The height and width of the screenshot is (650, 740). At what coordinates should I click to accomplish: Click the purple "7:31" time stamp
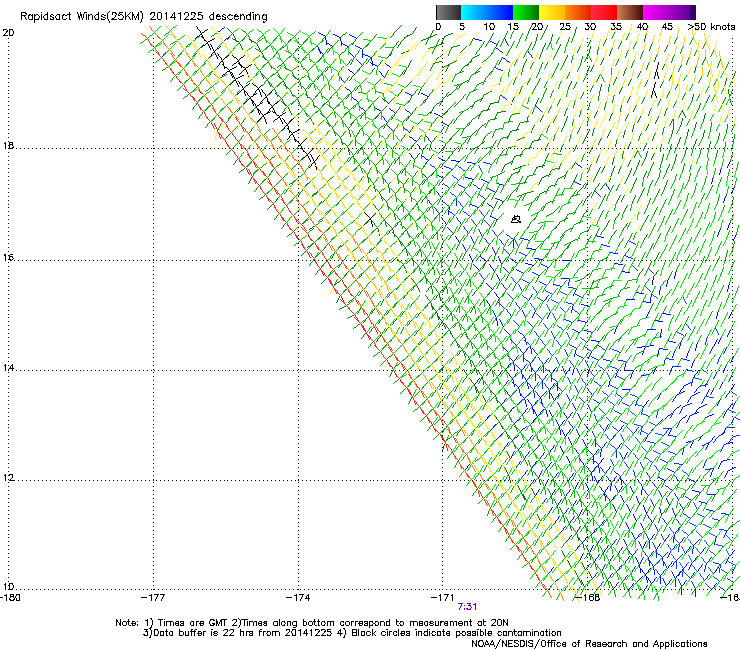467,607
